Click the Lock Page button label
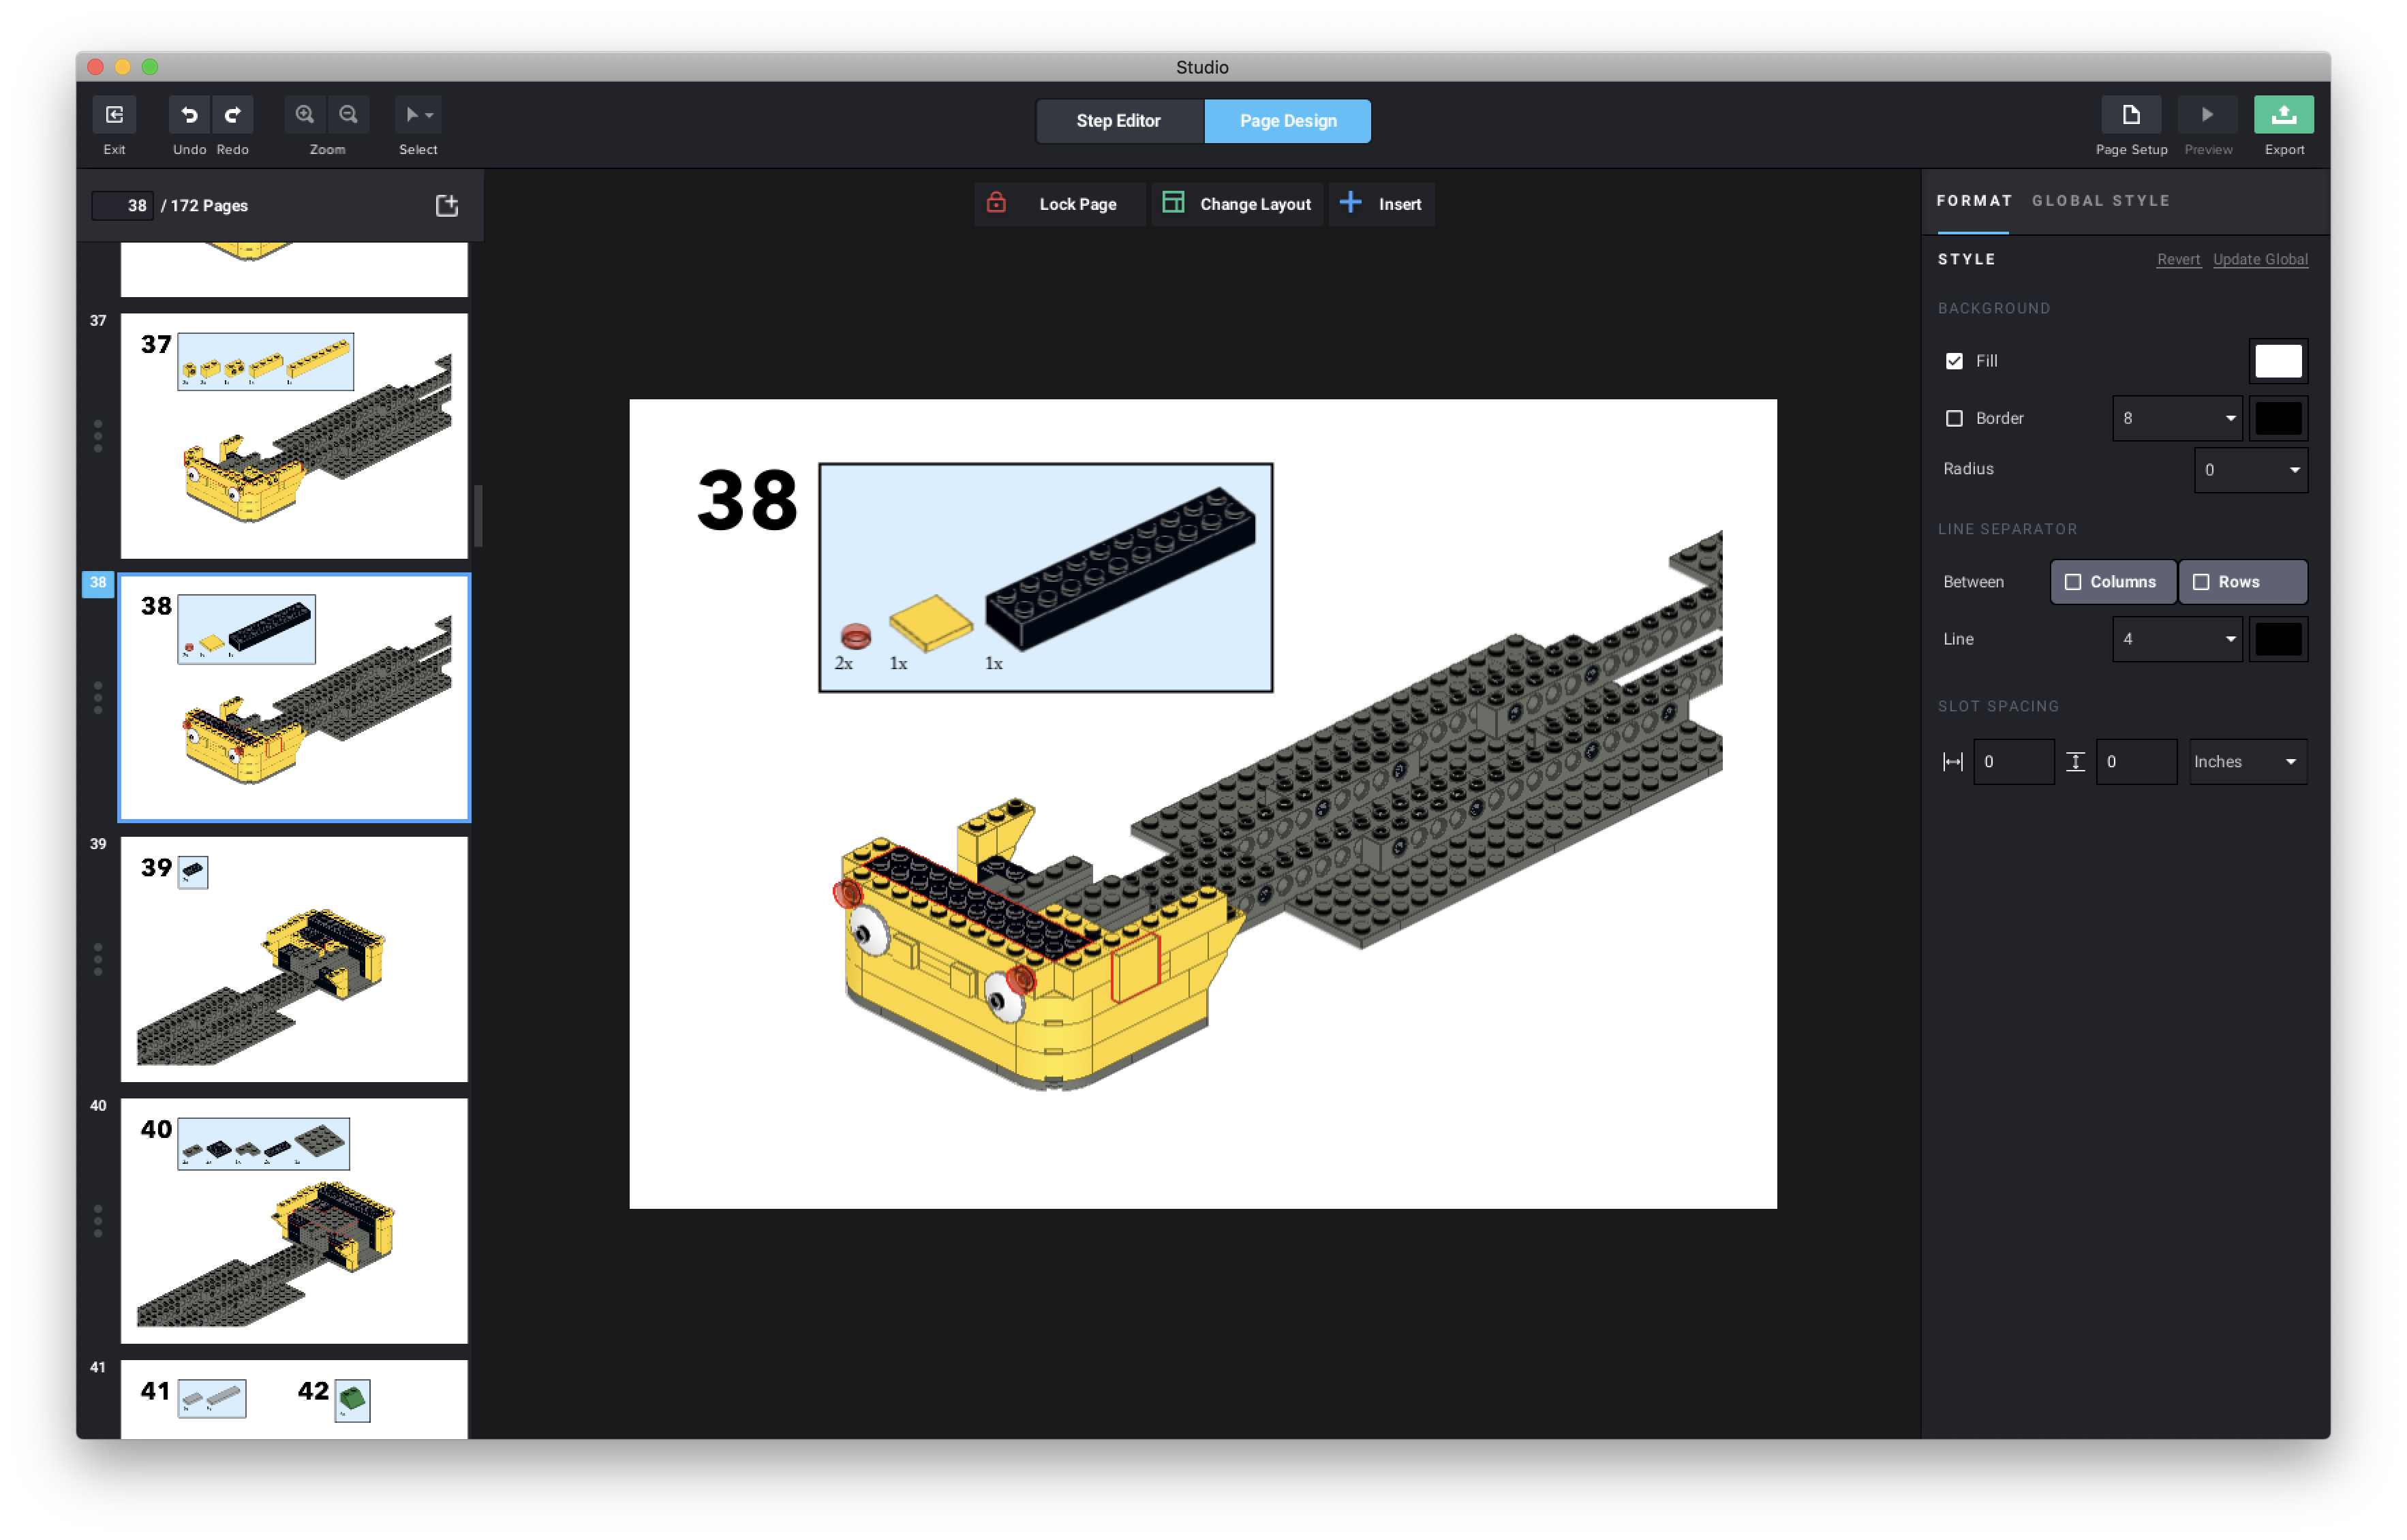This screenshot has height=1540, width=2407. point(1077,204)
